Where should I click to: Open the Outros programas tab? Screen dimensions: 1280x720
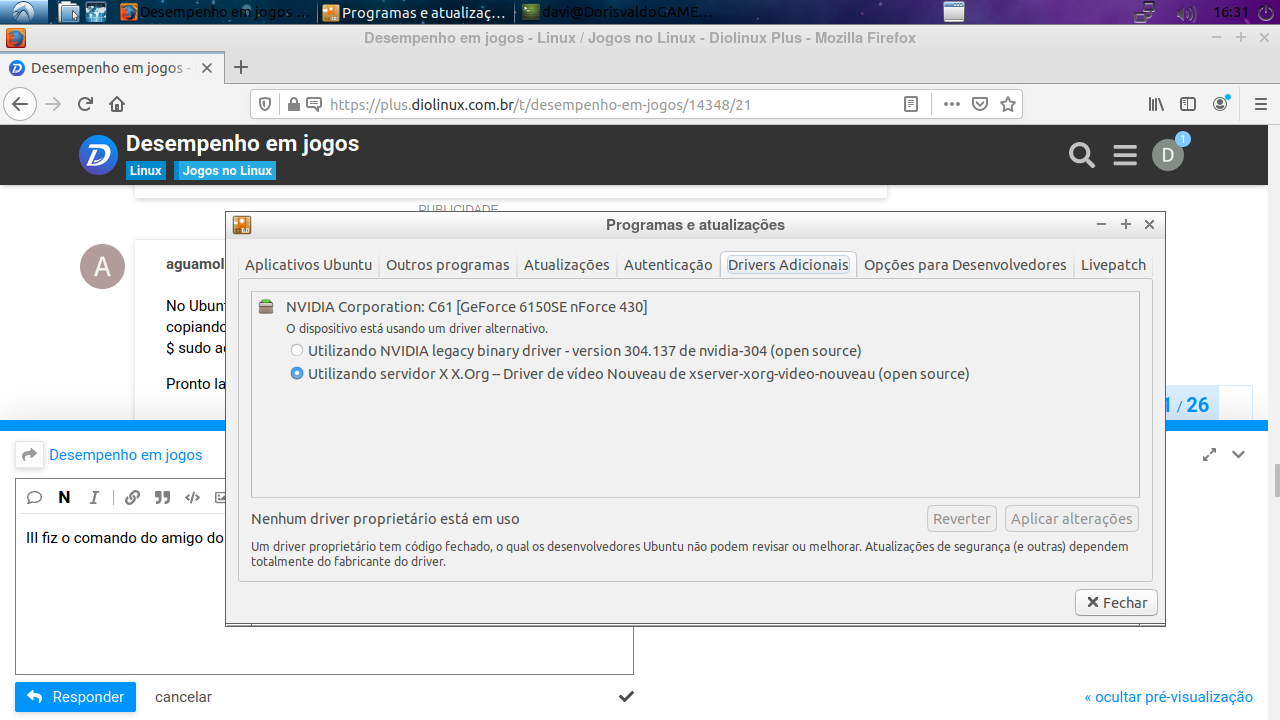(x=447, y=265)
